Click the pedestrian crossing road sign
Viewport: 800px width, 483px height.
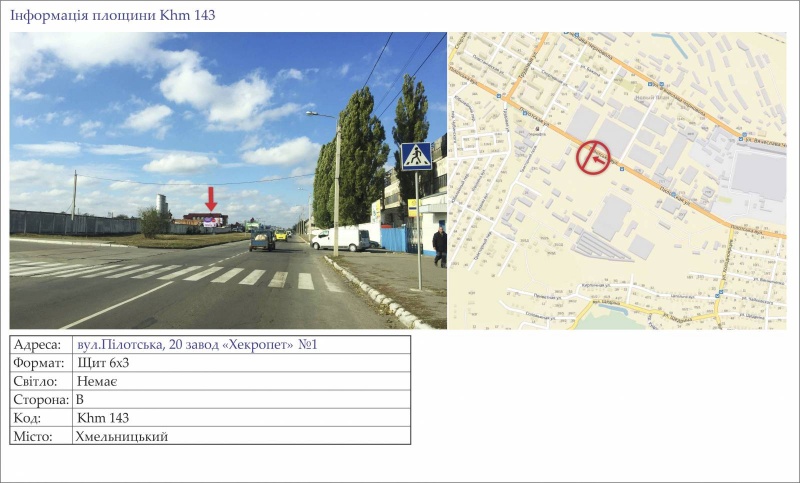click(416, 156)
